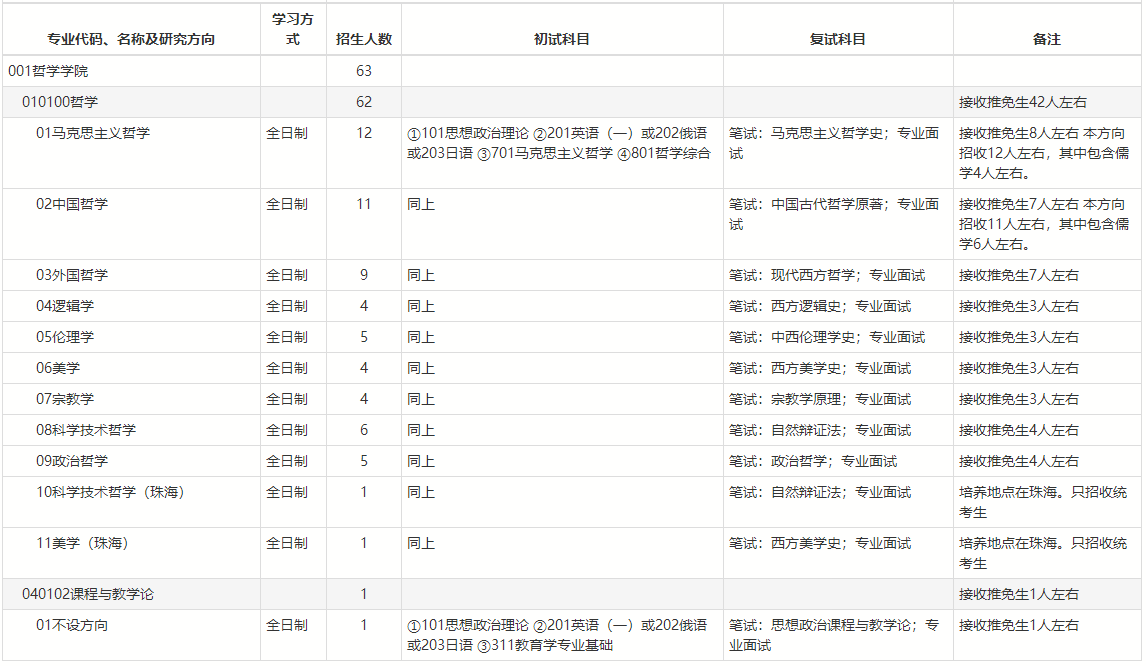Image resolution: width=1146 pixels, height=666 pixels.
Task: Click the 笔试：中西伦理学史 retest cell
Action: (x=827, y=337)
